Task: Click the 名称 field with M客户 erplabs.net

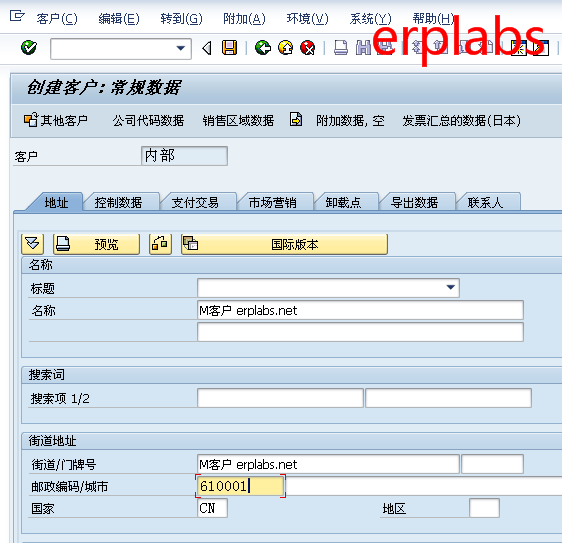Action: pyautogui.click(x=360, y=310)
